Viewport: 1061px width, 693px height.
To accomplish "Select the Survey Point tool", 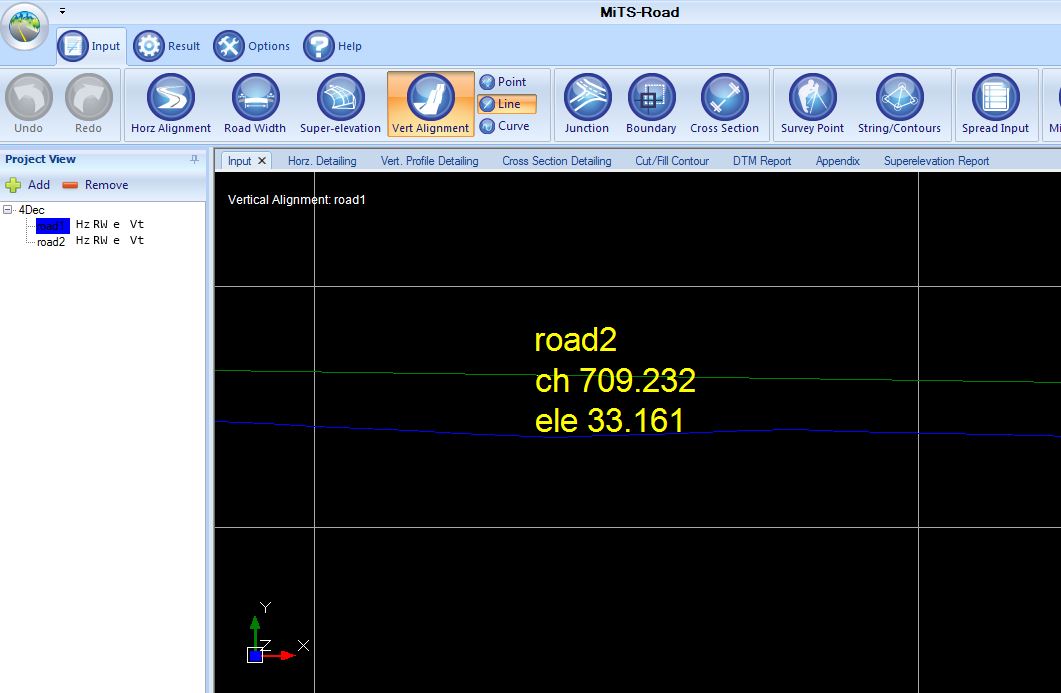I will [812, 104].
